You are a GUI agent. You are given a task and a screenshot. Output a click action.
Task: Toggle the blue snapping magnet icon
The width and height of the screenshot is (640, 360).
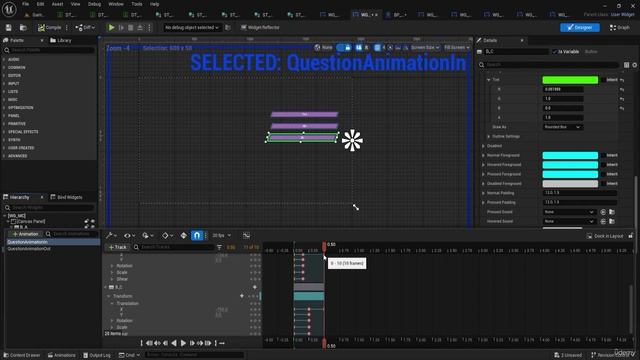(x=197, y=236)
